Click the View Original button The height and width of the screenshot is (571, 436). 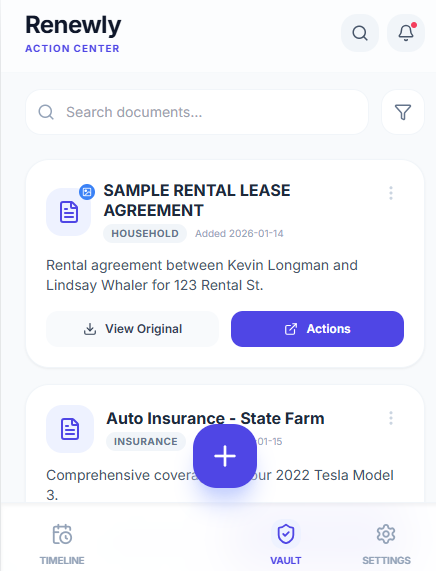(x=132, y=329)
